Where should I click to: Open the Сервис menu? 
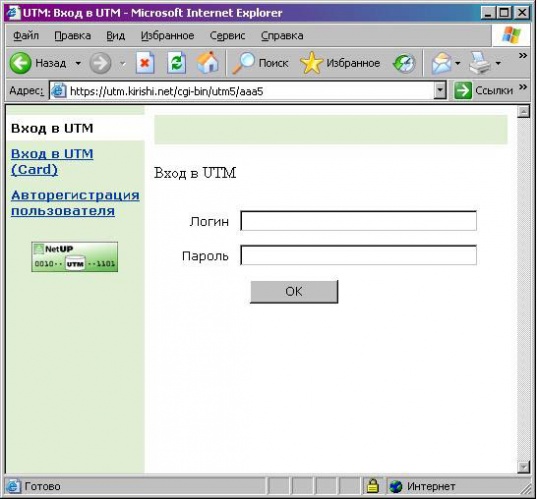pyautogui.click(x=227, y=36)
